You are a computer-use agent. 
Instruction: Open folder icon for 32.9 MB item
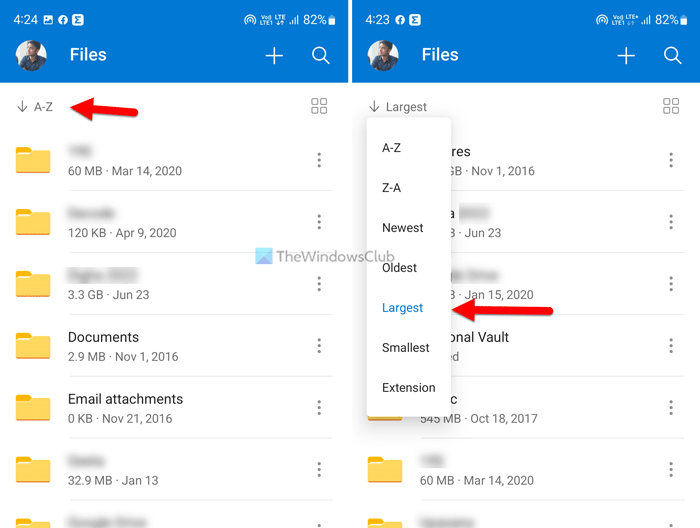pyautogui.click(x=33, y=470)
